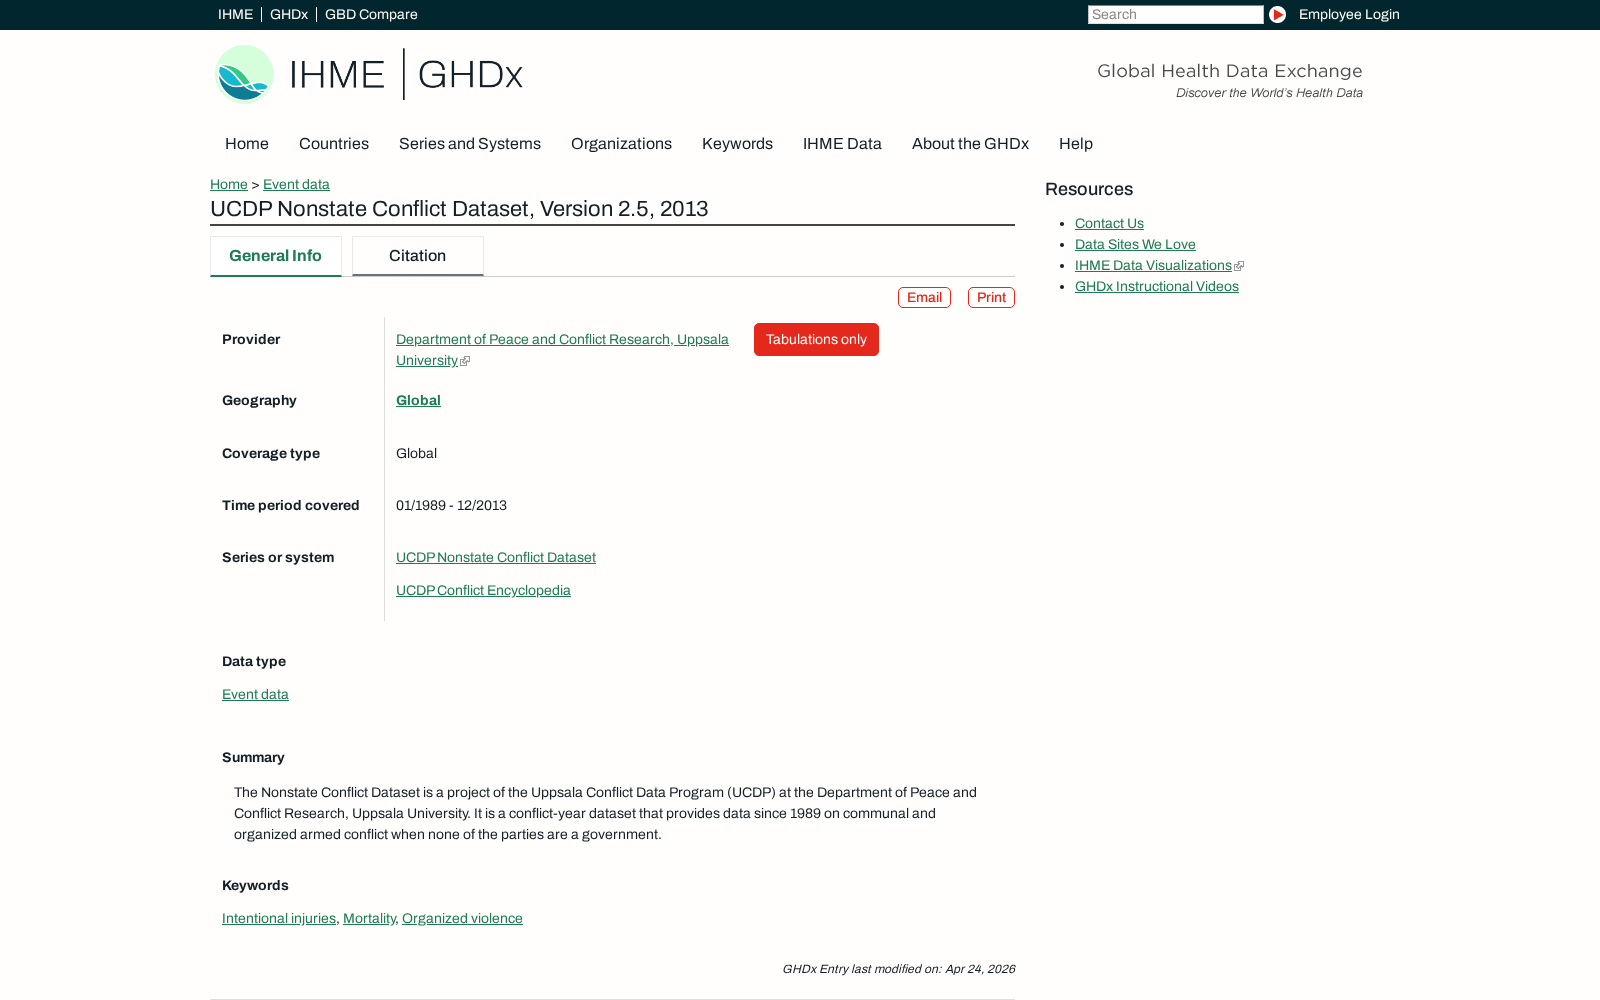Click the IHME leaf logo icon

pyautogui.click(x=244, y=74)
